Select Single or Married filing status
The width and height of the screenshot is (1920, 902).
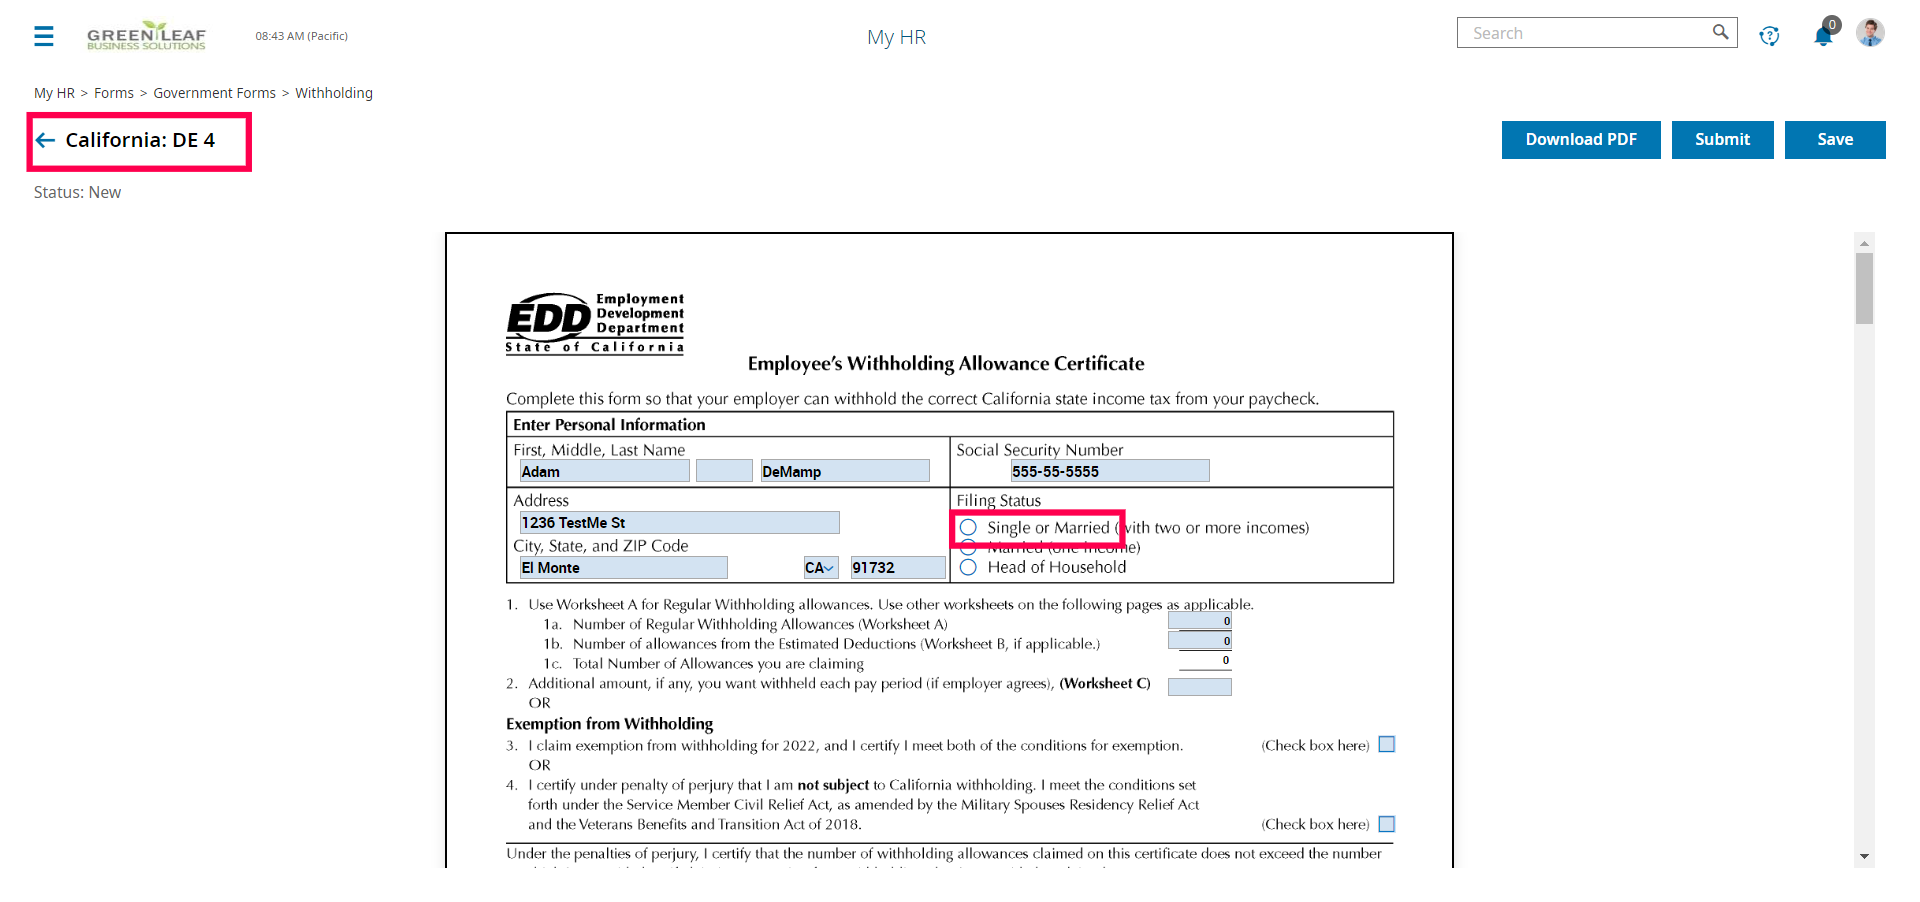tap(968, 527)
